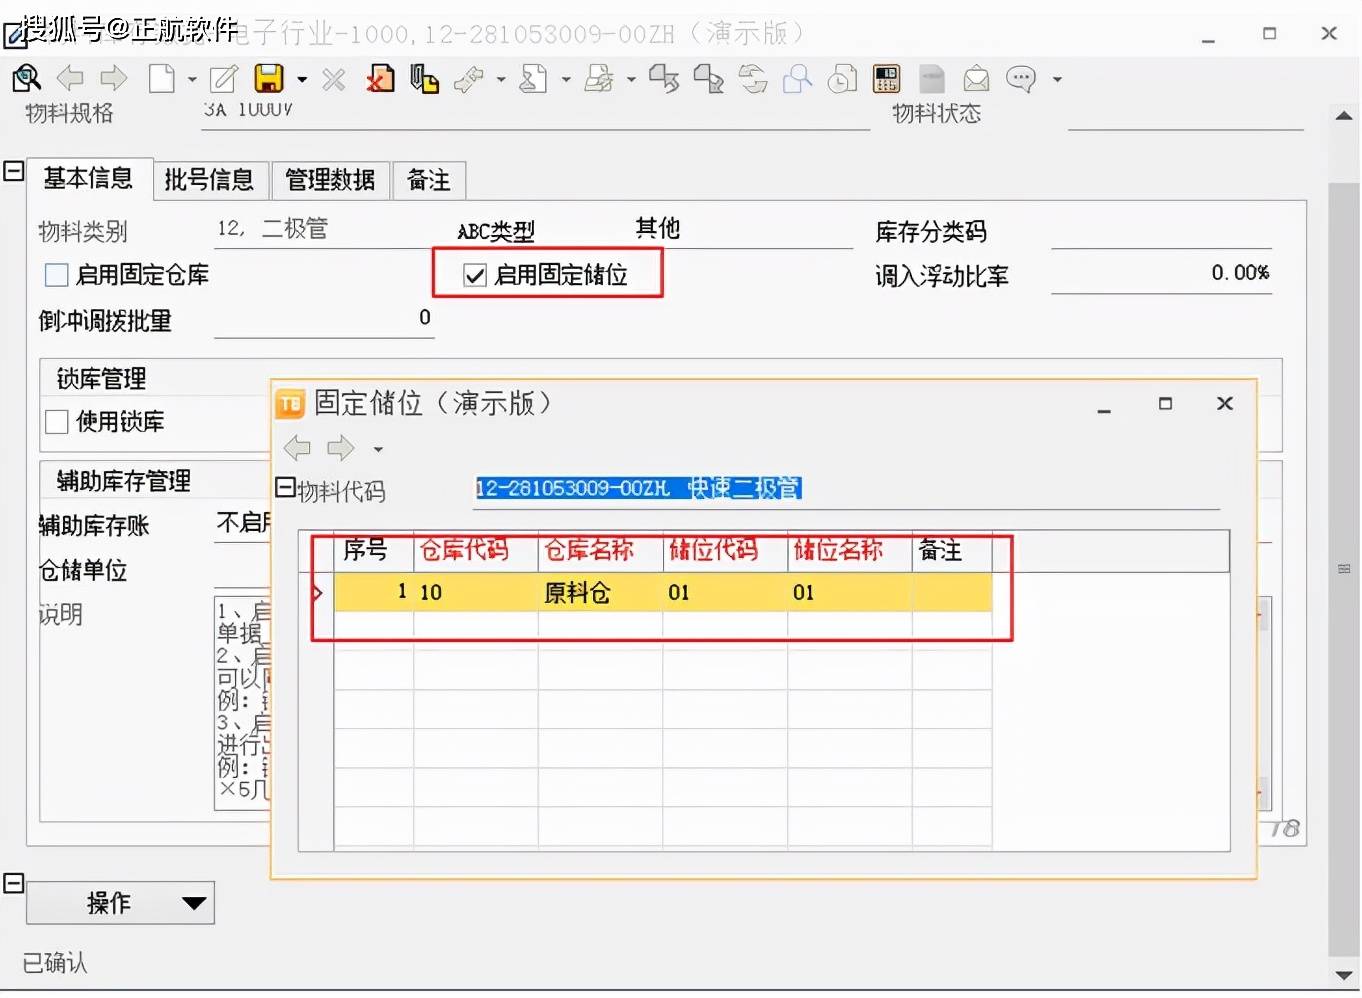The height and width of the screenshot is (998, 1362).
Task: Click the refresh icon in the toolbar
Action: tap(753, 78)
